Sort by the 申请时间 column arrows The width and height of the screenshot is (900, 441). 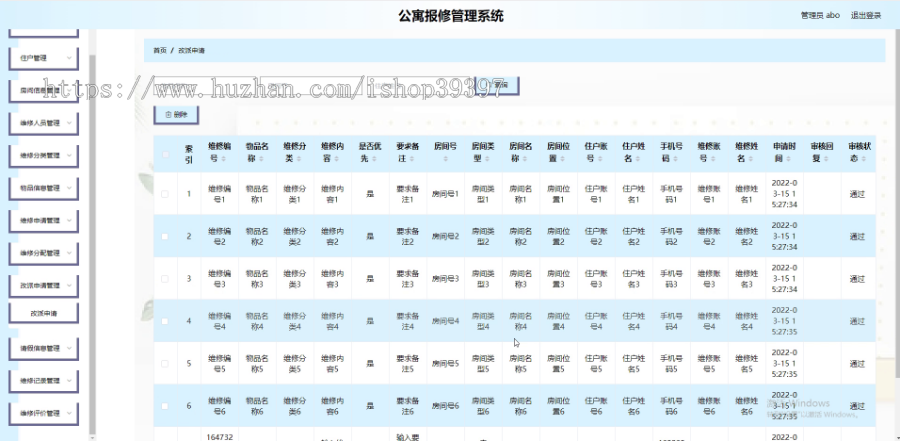(x=788, y=159)
